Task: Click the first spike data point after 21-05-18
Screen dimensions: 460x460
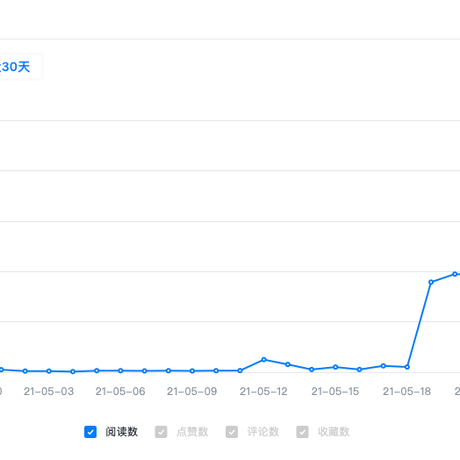Action: click(431, 282)
